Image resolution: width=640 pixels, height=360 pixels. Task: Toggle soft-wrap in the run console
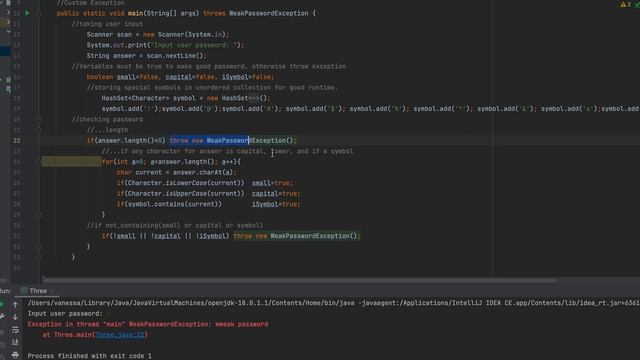pos(15,329)
